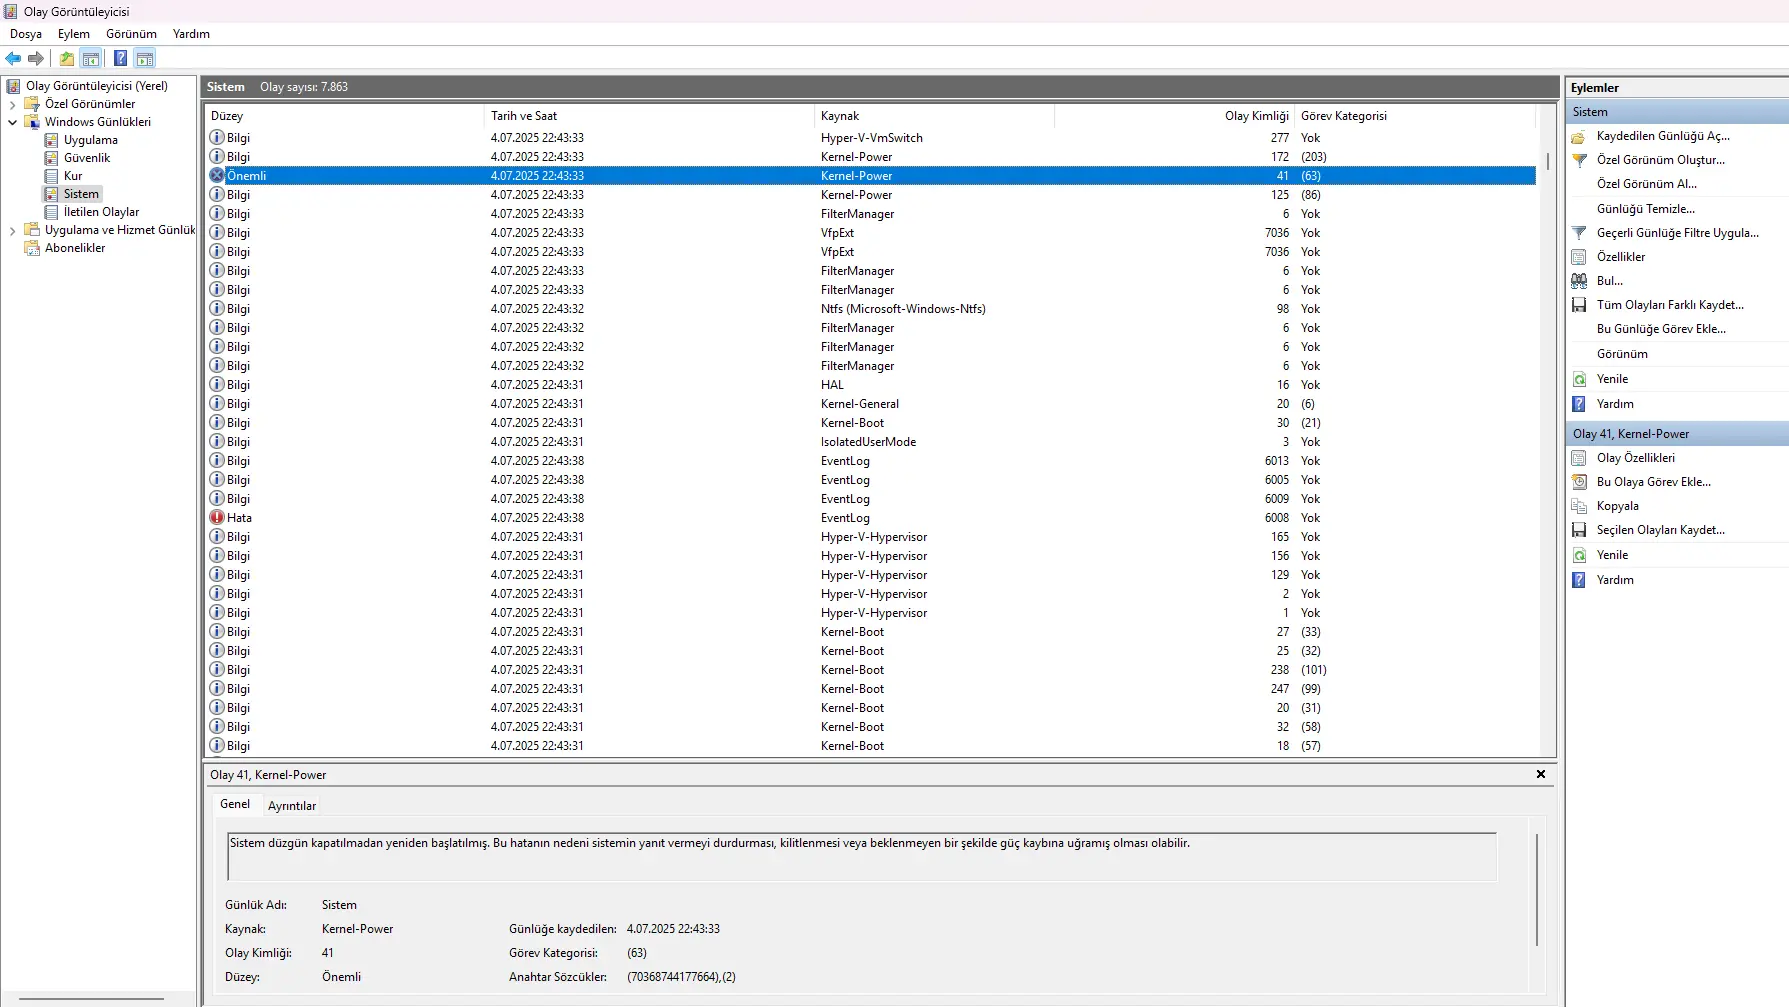Select Olay Görüntüleyicisi (Yerel) root node
1789x1007 pixels.
[x=96, y=86]
